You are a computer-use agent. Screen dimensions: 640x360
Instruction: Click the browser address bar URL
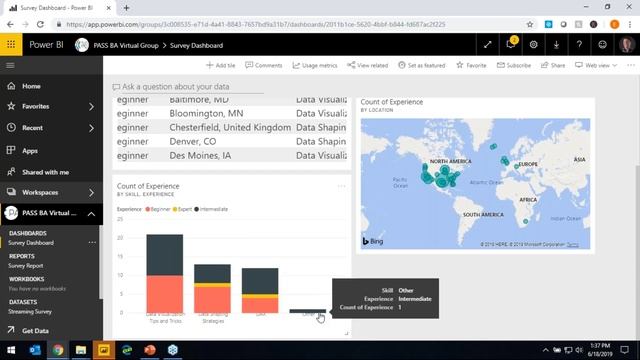(256, 24)
